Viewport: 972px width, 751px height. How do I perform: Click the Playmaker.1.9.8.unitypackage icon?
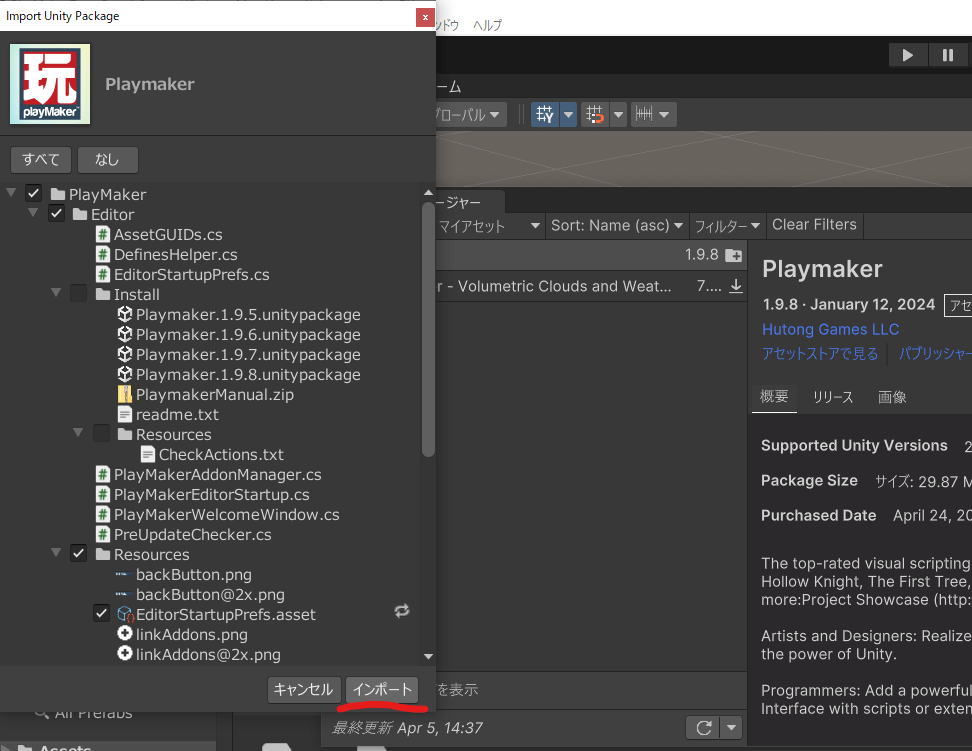pos(125,374)
